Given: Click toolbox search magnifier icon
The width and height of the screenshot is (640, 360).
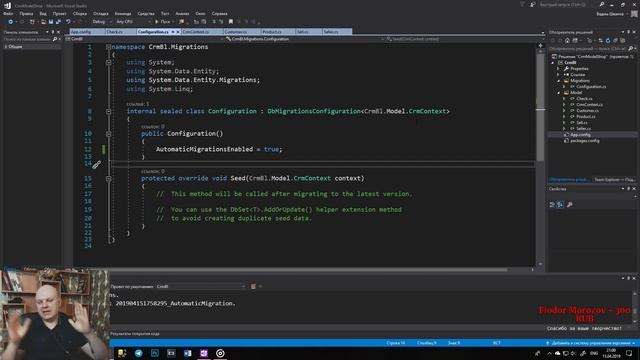Looking at the screenshot, I should click(55, 39).
